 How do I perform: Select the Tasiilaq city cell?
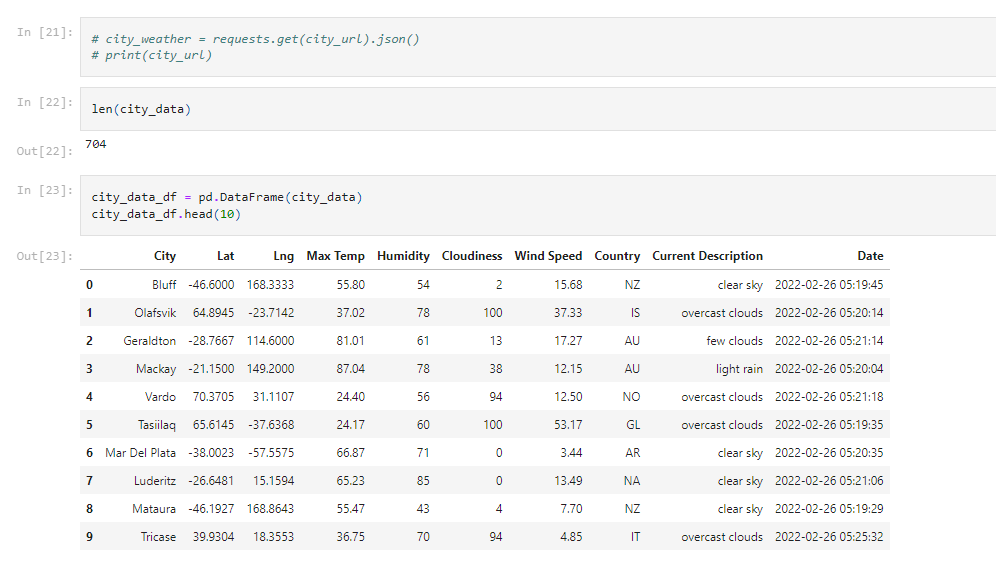click(157, 425)
